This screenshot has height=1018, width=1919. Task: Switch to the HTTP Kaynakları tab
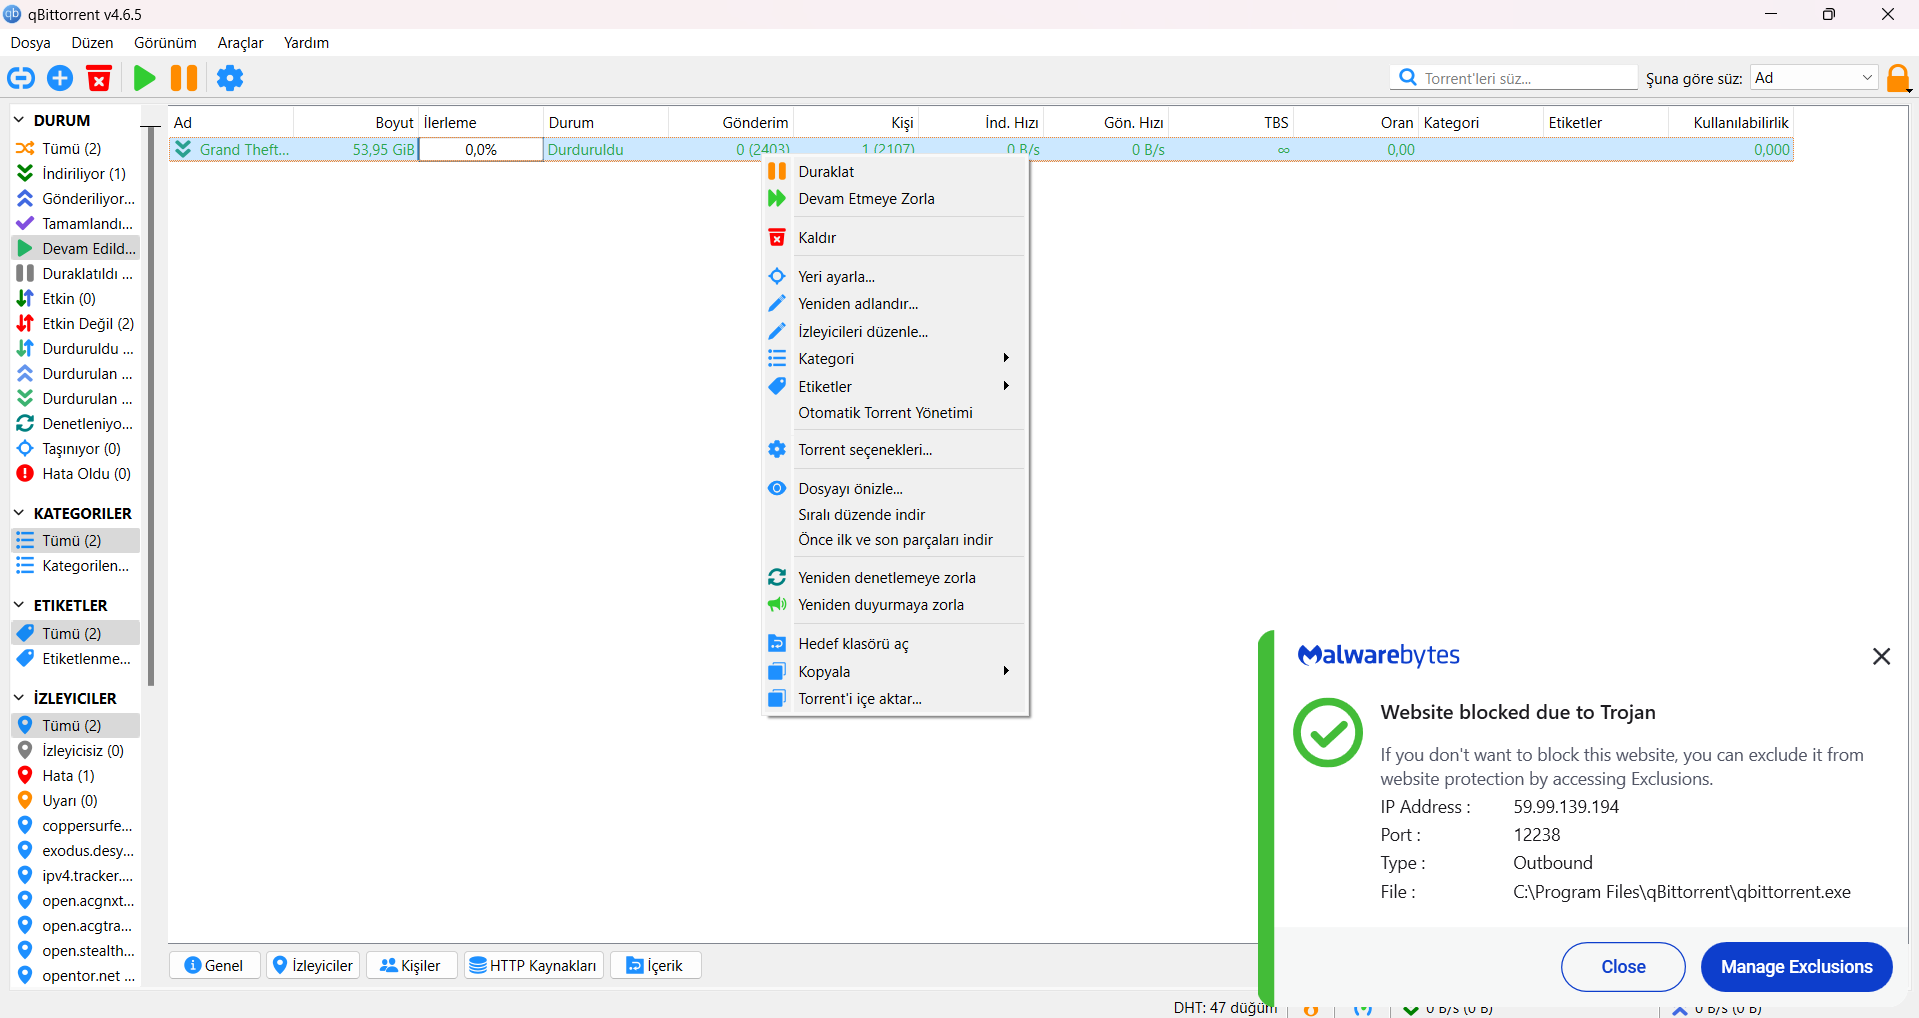pos(533,965)
